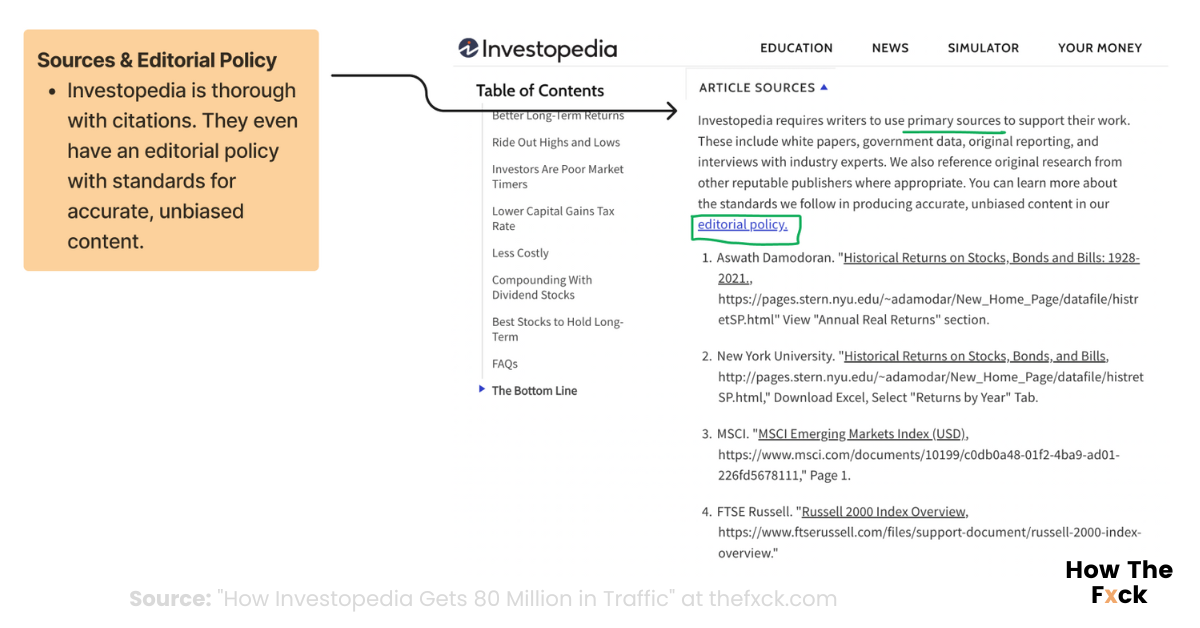Click the blue arrow beside The Bottom Line
1200x628 pixels.
(x=482, y=390)
